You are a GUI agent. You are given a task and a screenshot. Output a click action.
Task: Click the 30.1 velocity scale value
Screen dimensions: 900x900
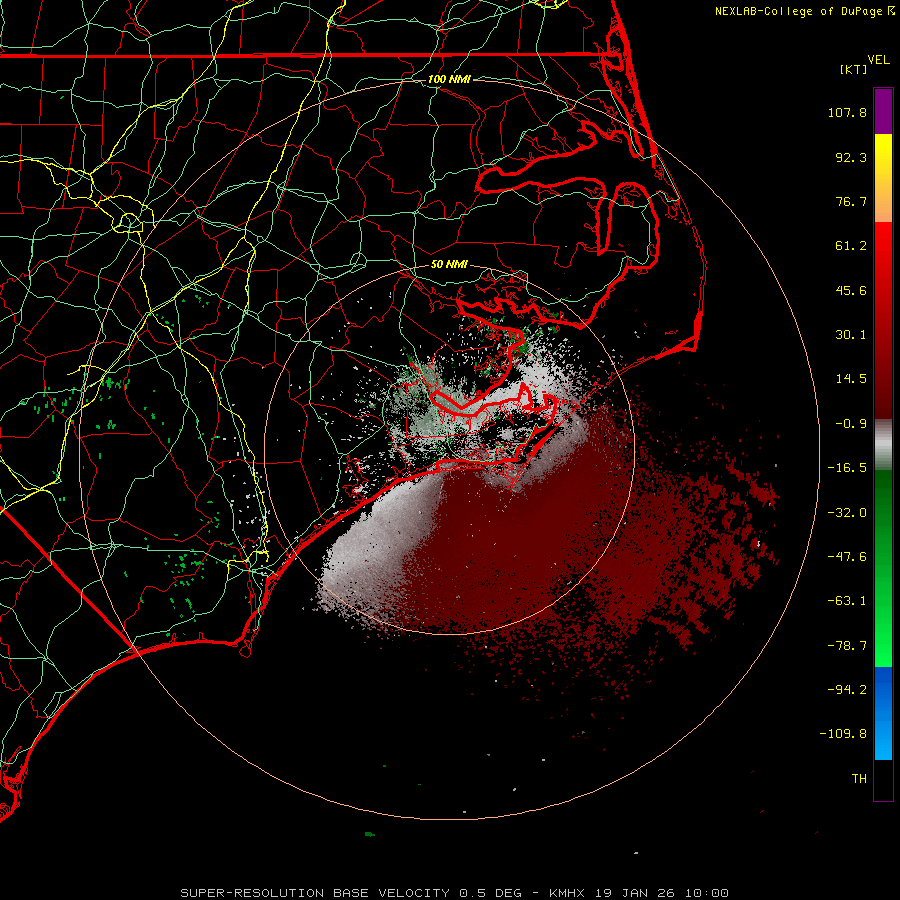851,335
